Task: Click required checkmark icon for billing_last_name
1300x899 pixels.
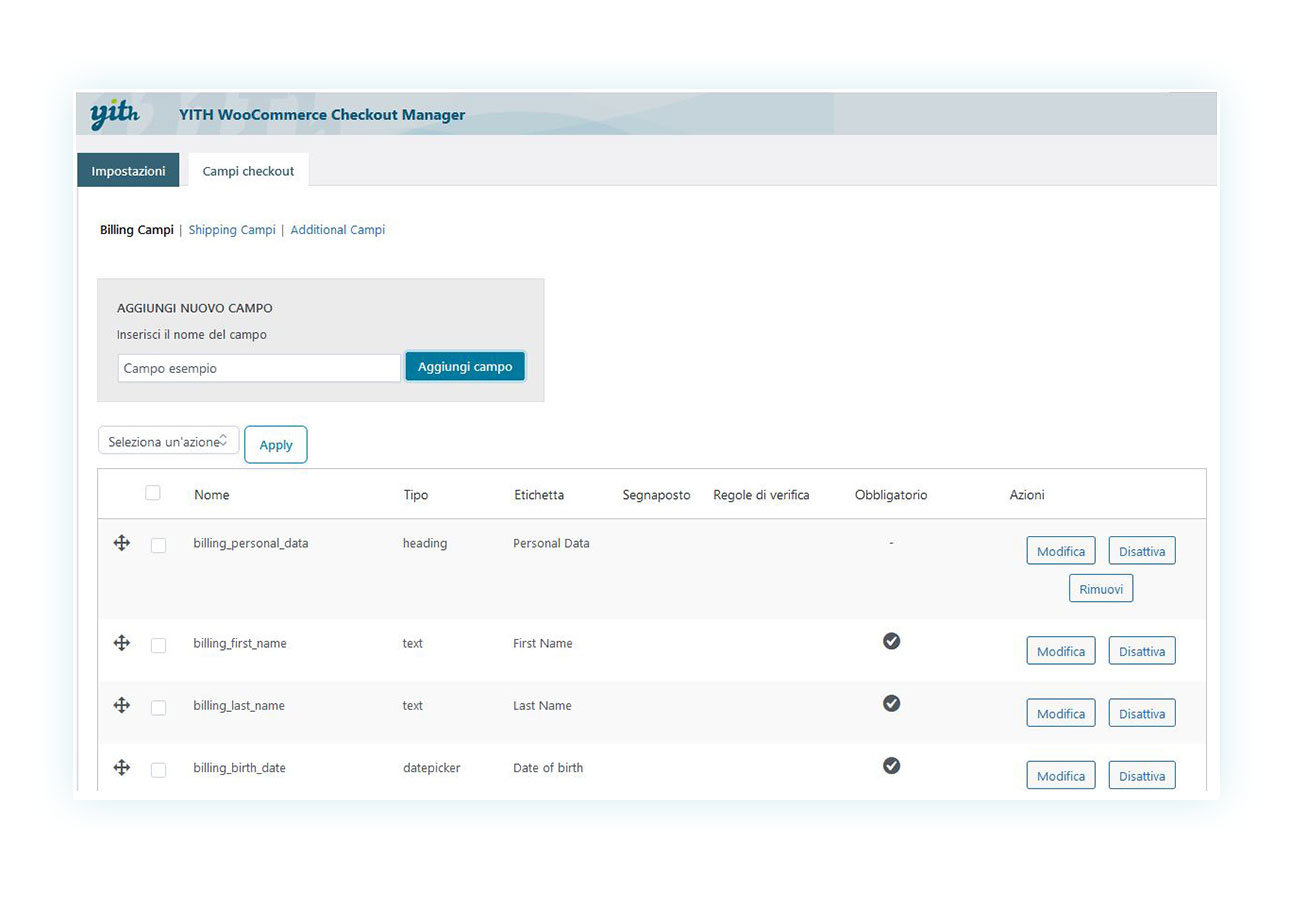Action: pos(892,703)
